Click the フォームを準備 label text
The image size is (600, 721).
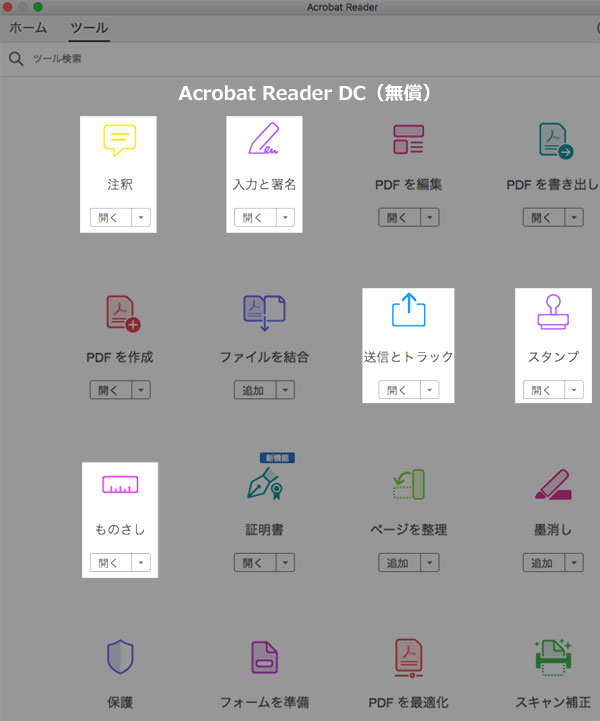click(x=264, y=702)
